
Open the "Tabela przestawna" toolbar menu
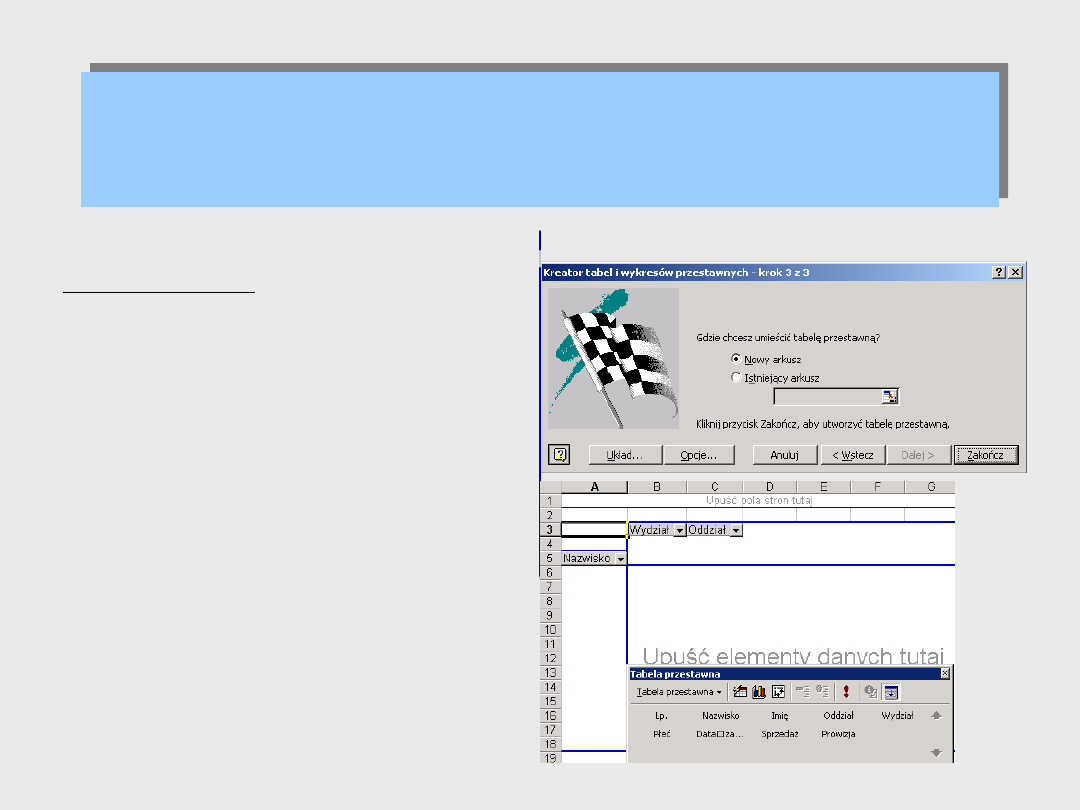point(679,691)
